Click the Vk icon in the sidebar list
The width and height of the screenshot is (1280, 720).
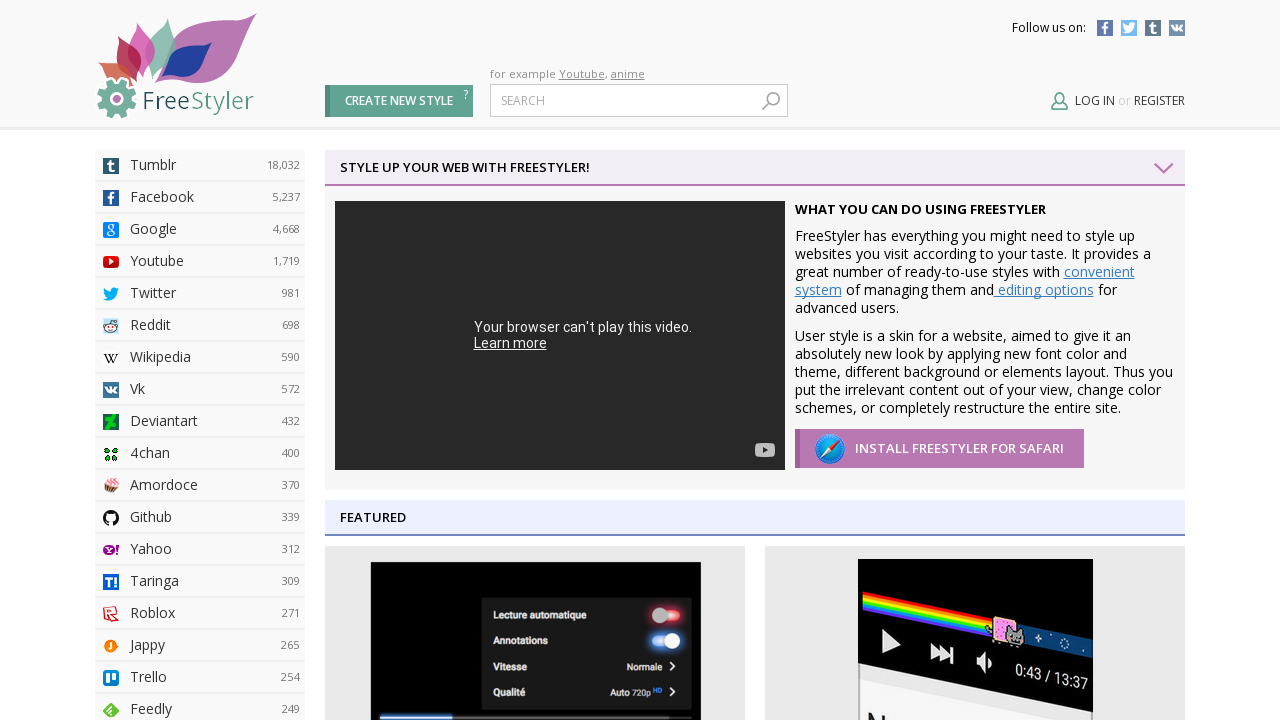pyautogui.click(x=111, y=390)
